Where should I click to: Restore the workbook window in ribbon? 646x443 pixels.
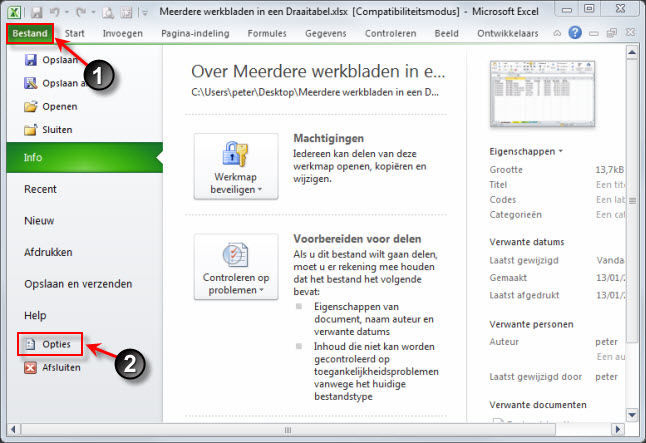point(612,33)
